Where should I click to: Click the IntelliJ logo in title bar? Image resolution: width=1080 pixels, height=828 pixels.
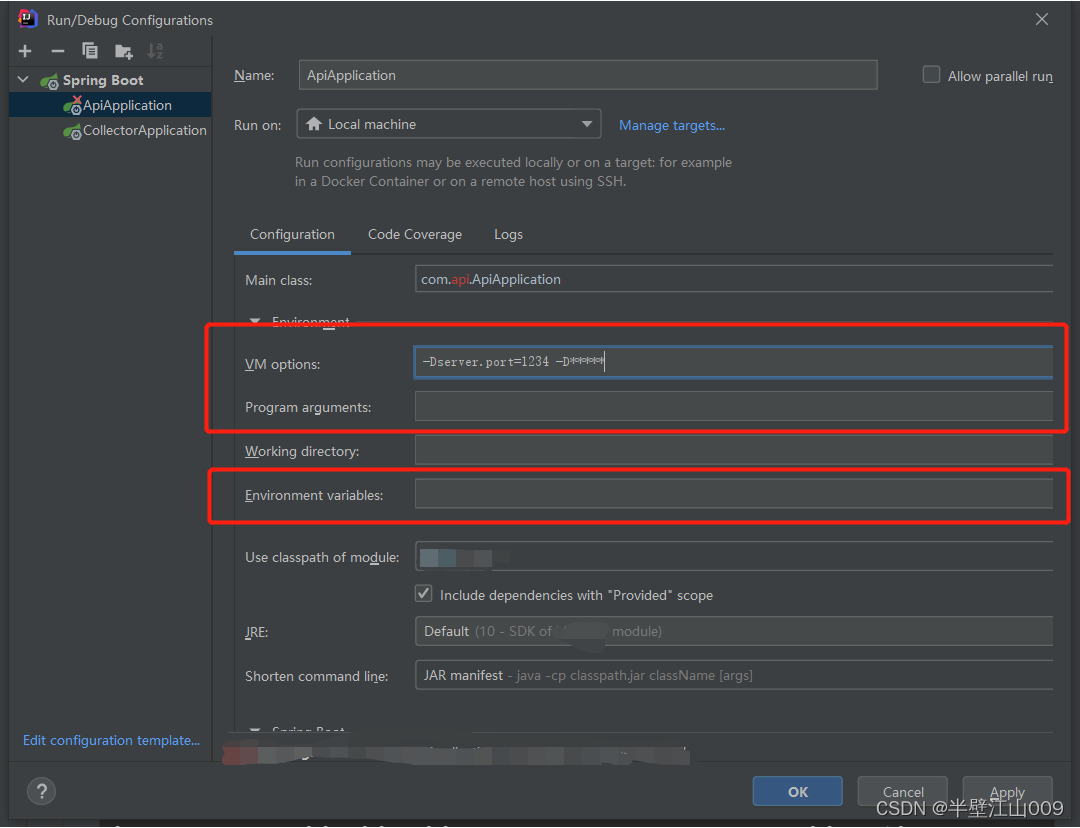[28, 19]
